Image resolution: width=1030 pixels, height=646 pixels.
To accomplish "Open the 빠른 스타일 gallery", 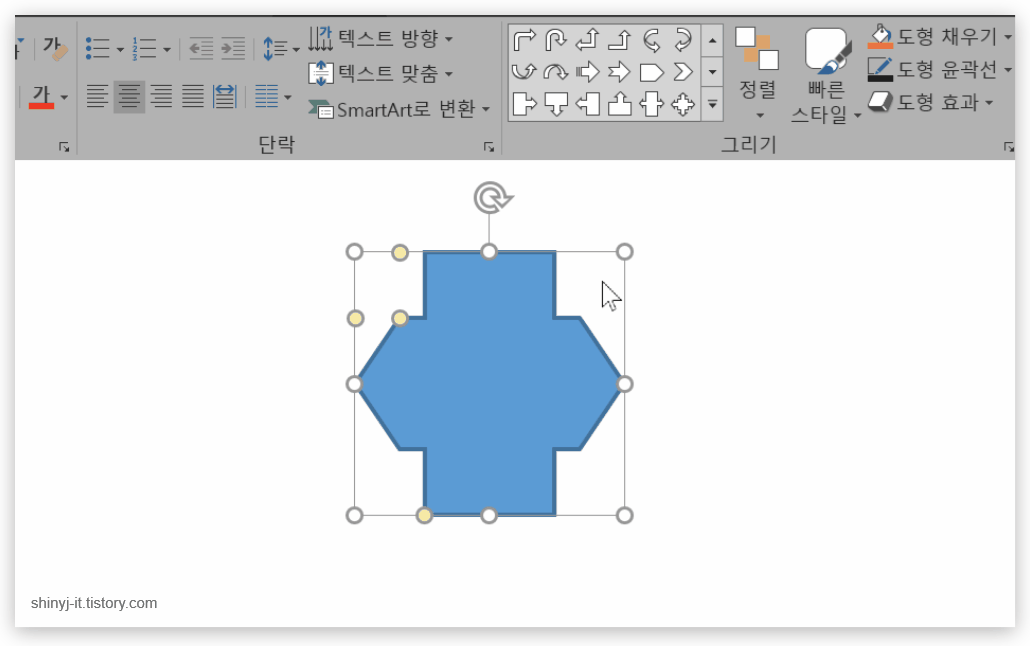I will (x=826, y=76).
